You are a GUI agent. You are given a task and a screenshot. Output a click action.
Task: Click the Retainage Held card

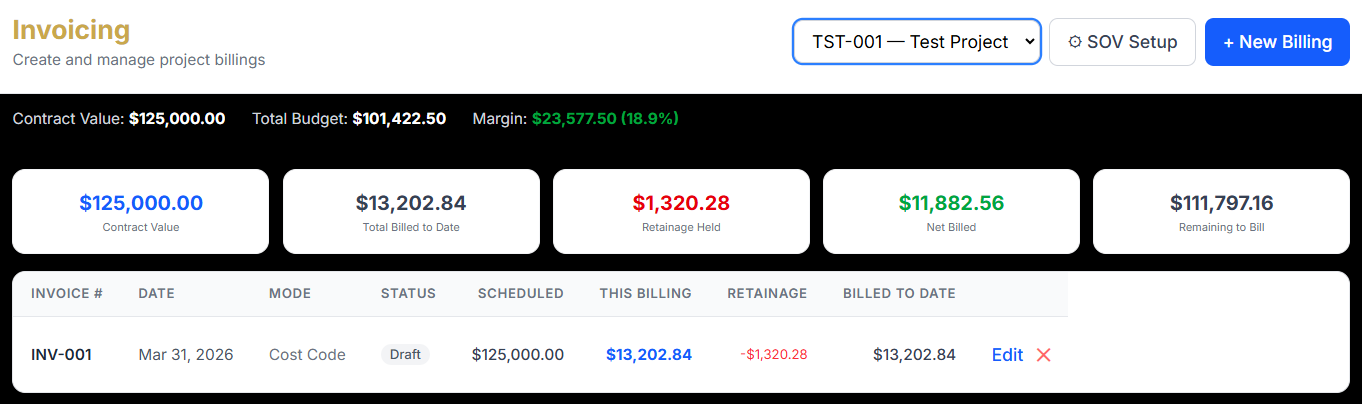[681, 211]
